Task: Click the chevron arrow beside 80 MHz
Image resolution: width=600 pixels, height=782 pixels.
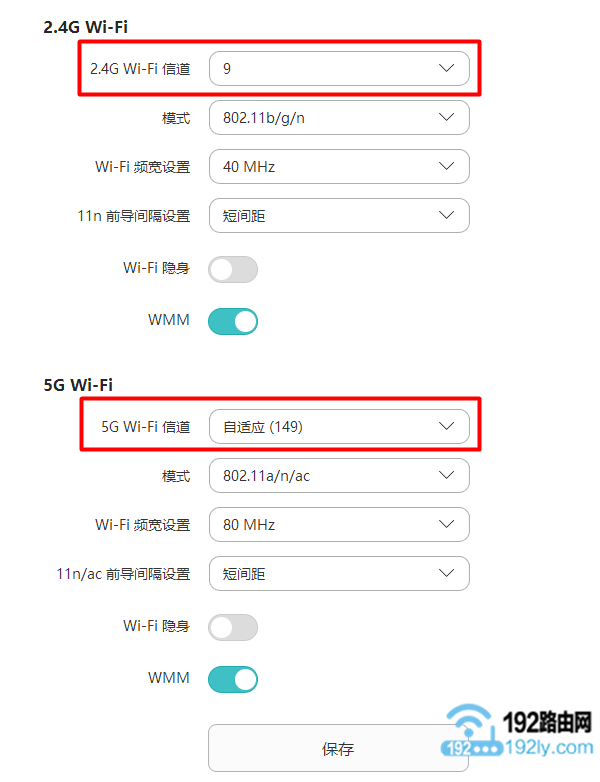Action: tap(447, 525)
